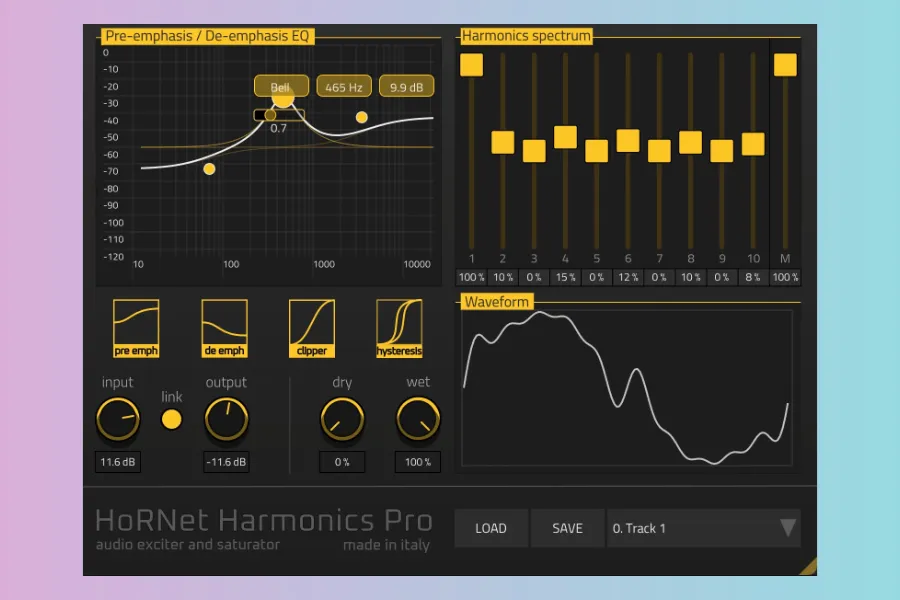Enable the hysteresis mode icon

pyautogui.click(x=399, y=328)
